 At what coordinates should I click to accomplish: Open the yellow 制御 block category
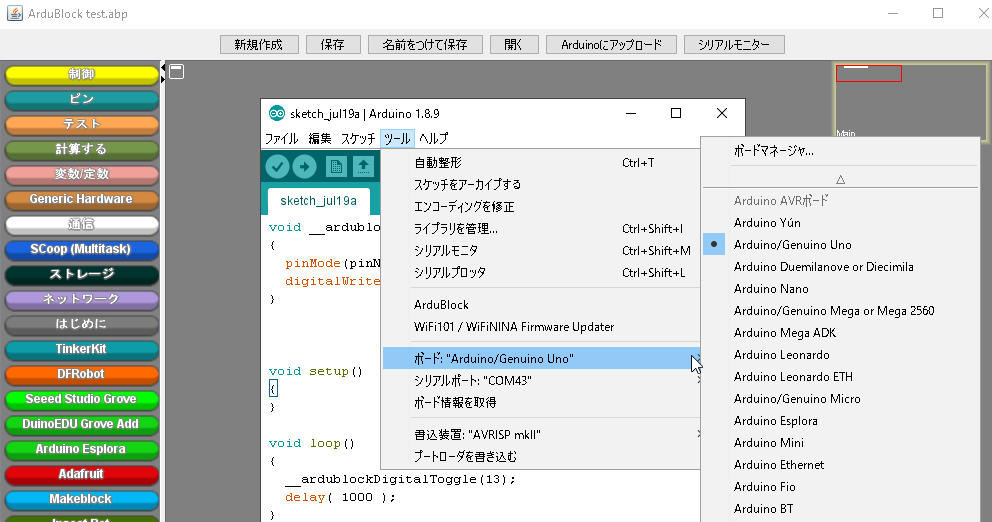click(x=81, y=74)
